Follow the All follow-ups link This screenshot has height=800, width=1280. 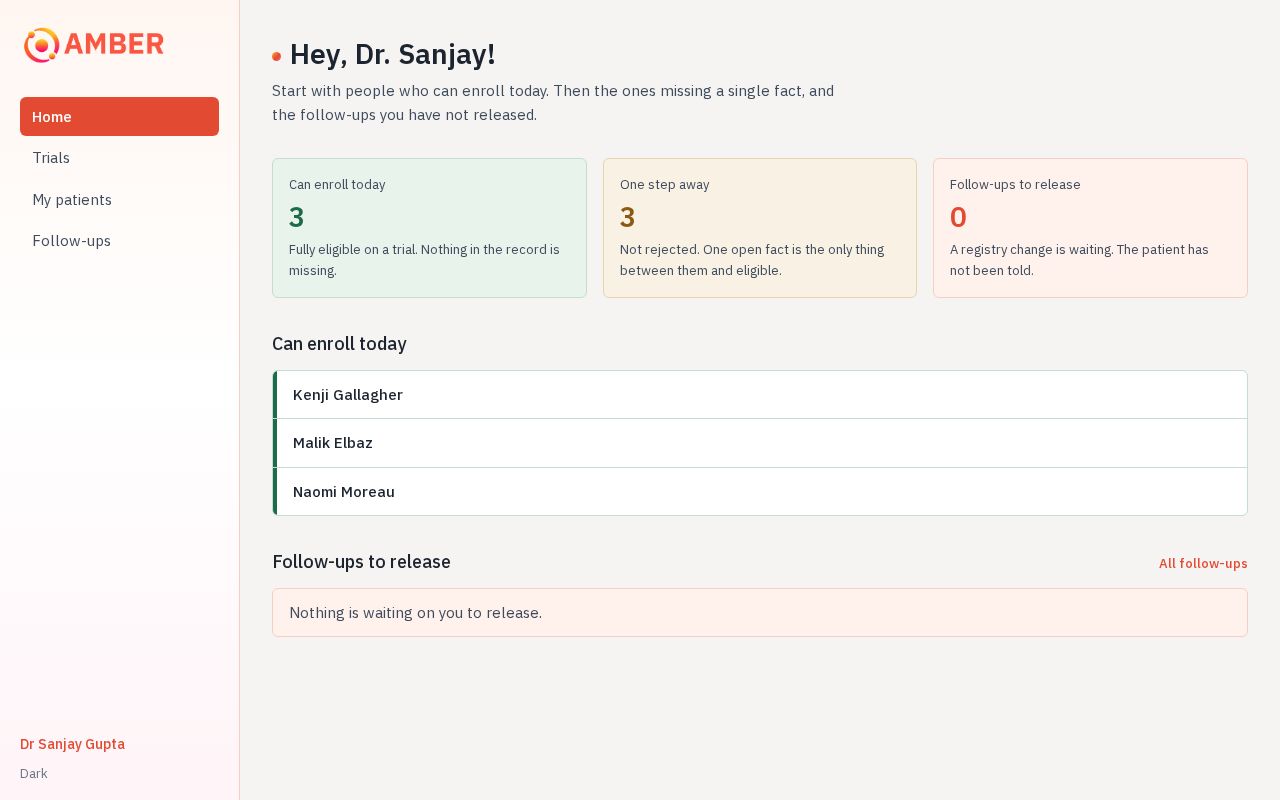pyautogui.click(x=1203, y=563)
